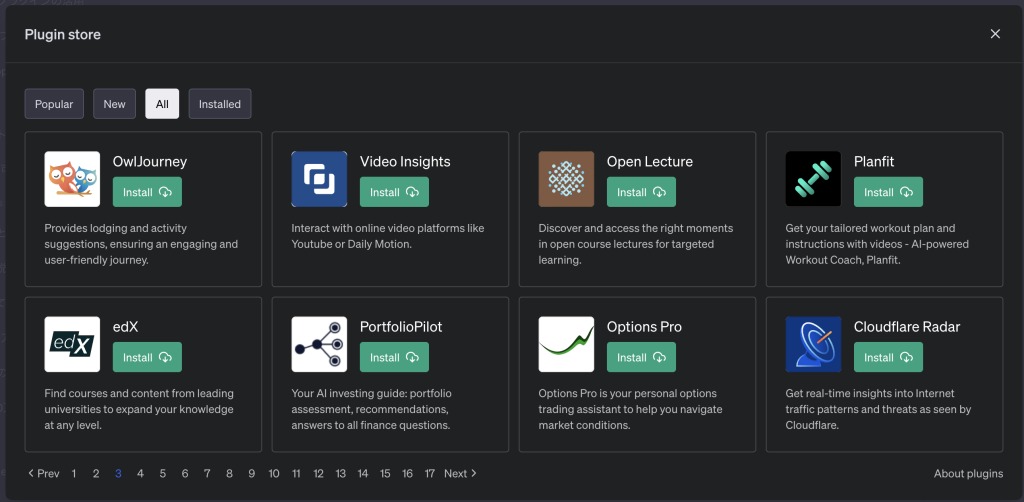Image resolution: width=1024 pixels, height=502 pixels.
Task: Navigate to page 16
Action: 407,473
